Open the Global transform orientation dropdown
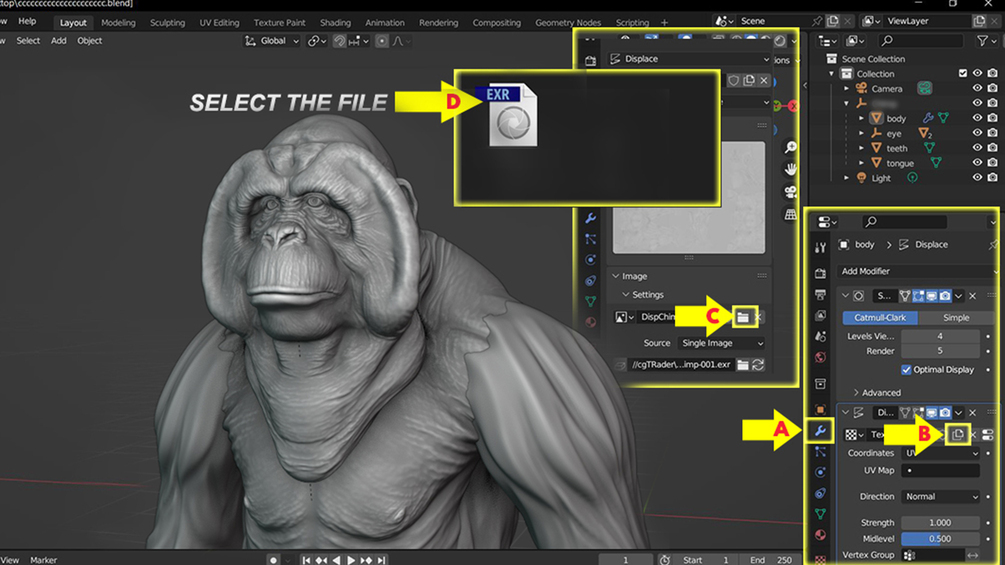Image resolution: width=1005 pixels, height=565 pixels. tap(272, 41)
